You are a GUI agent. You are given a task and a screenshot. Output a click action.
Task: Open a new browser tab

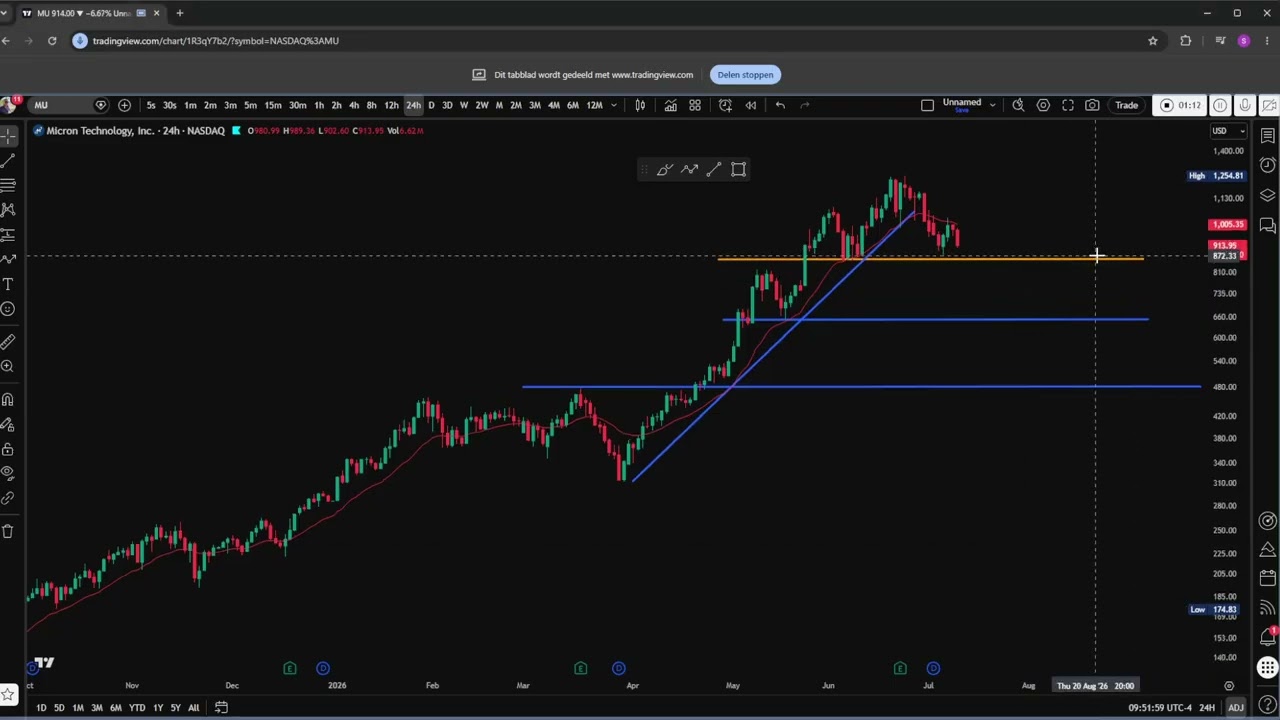click(180, 13)
